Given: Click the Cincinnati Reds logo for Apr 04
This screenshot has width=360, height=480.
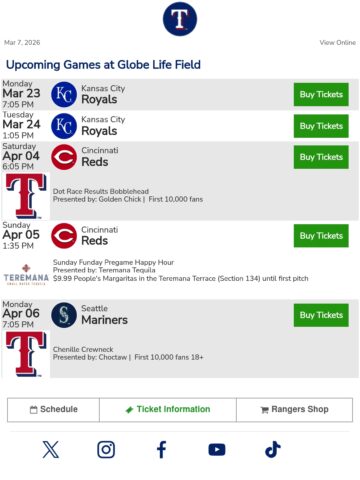Looking at the screenshot, I should pos(64,157).
